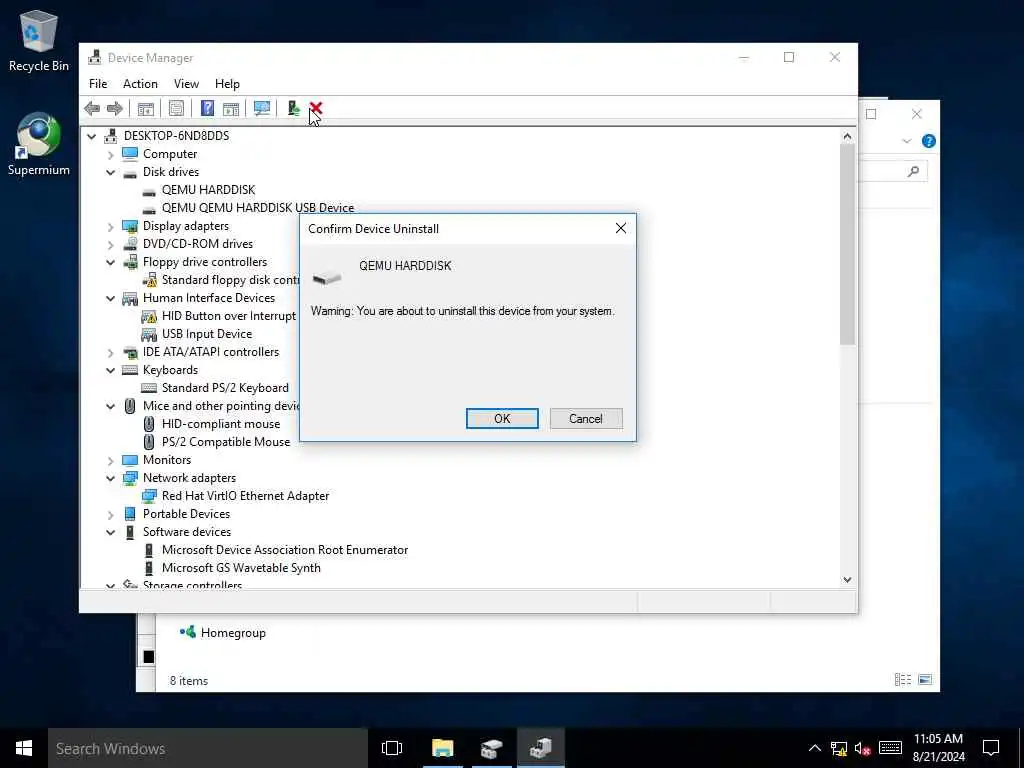Collapse the Keyboards node
The width and height of the screenshot is (1024, 768).
click(x=110, y=370)
